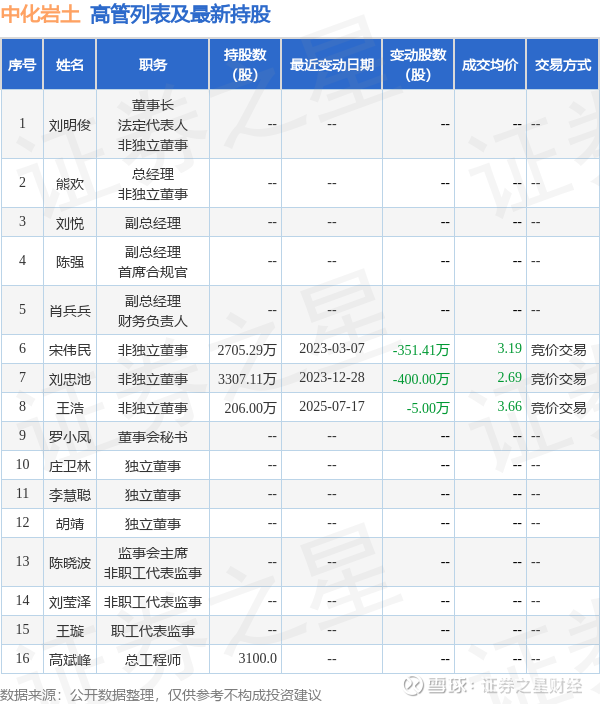The image size is (600, 704).
Task: Click the position 副总经理 in 刘悦's row
Action: coord(153,223)
